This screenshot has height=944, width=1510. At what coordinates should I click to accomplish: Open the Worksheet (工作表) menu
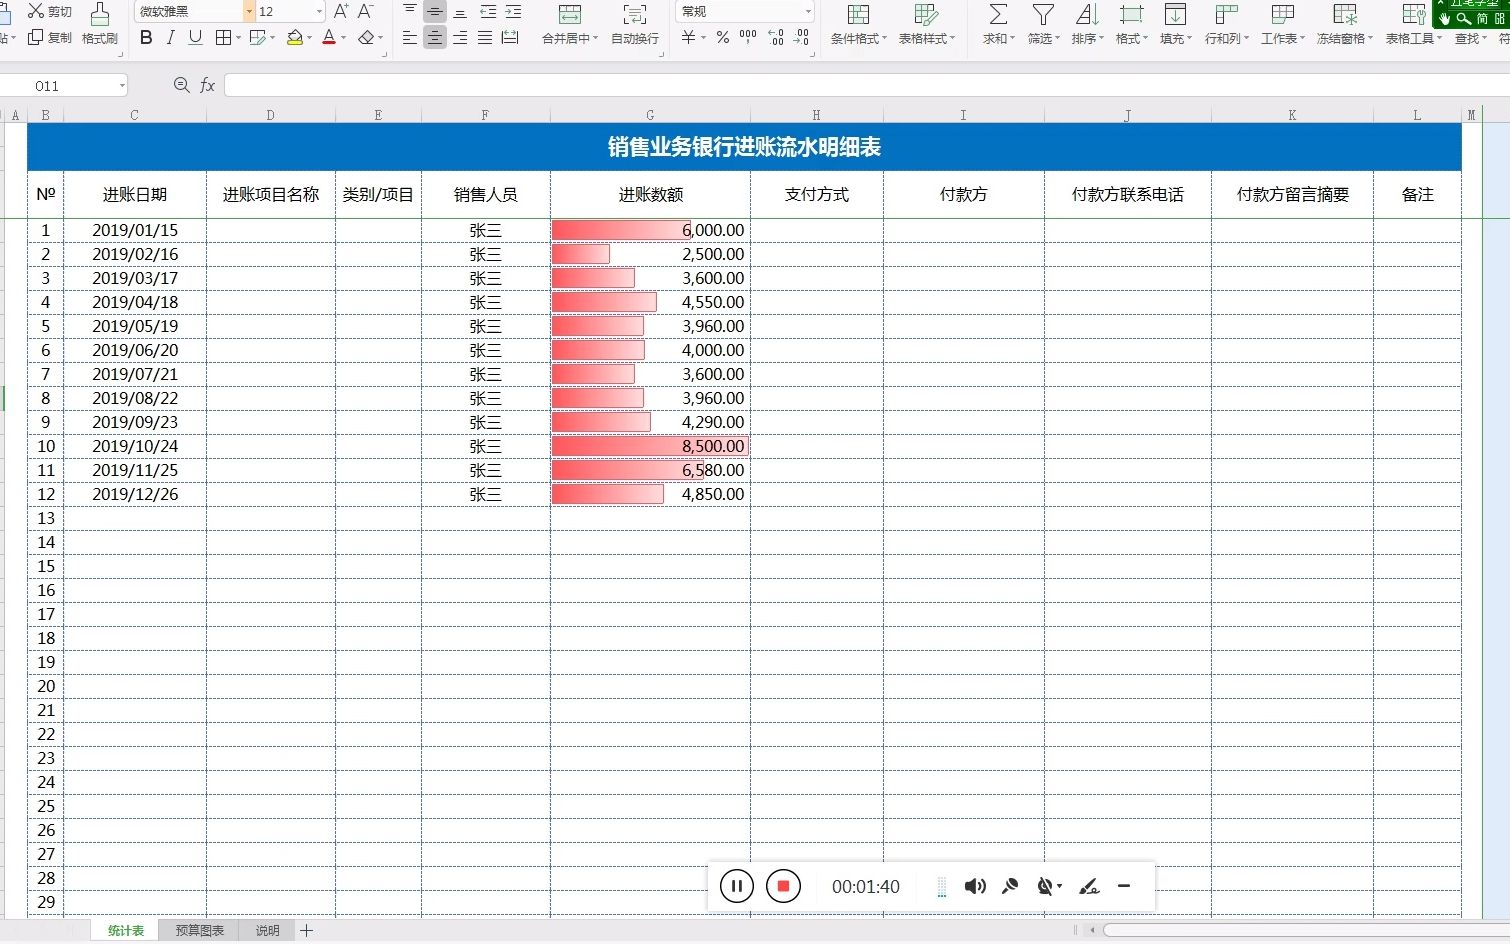tap(1282, 24)
